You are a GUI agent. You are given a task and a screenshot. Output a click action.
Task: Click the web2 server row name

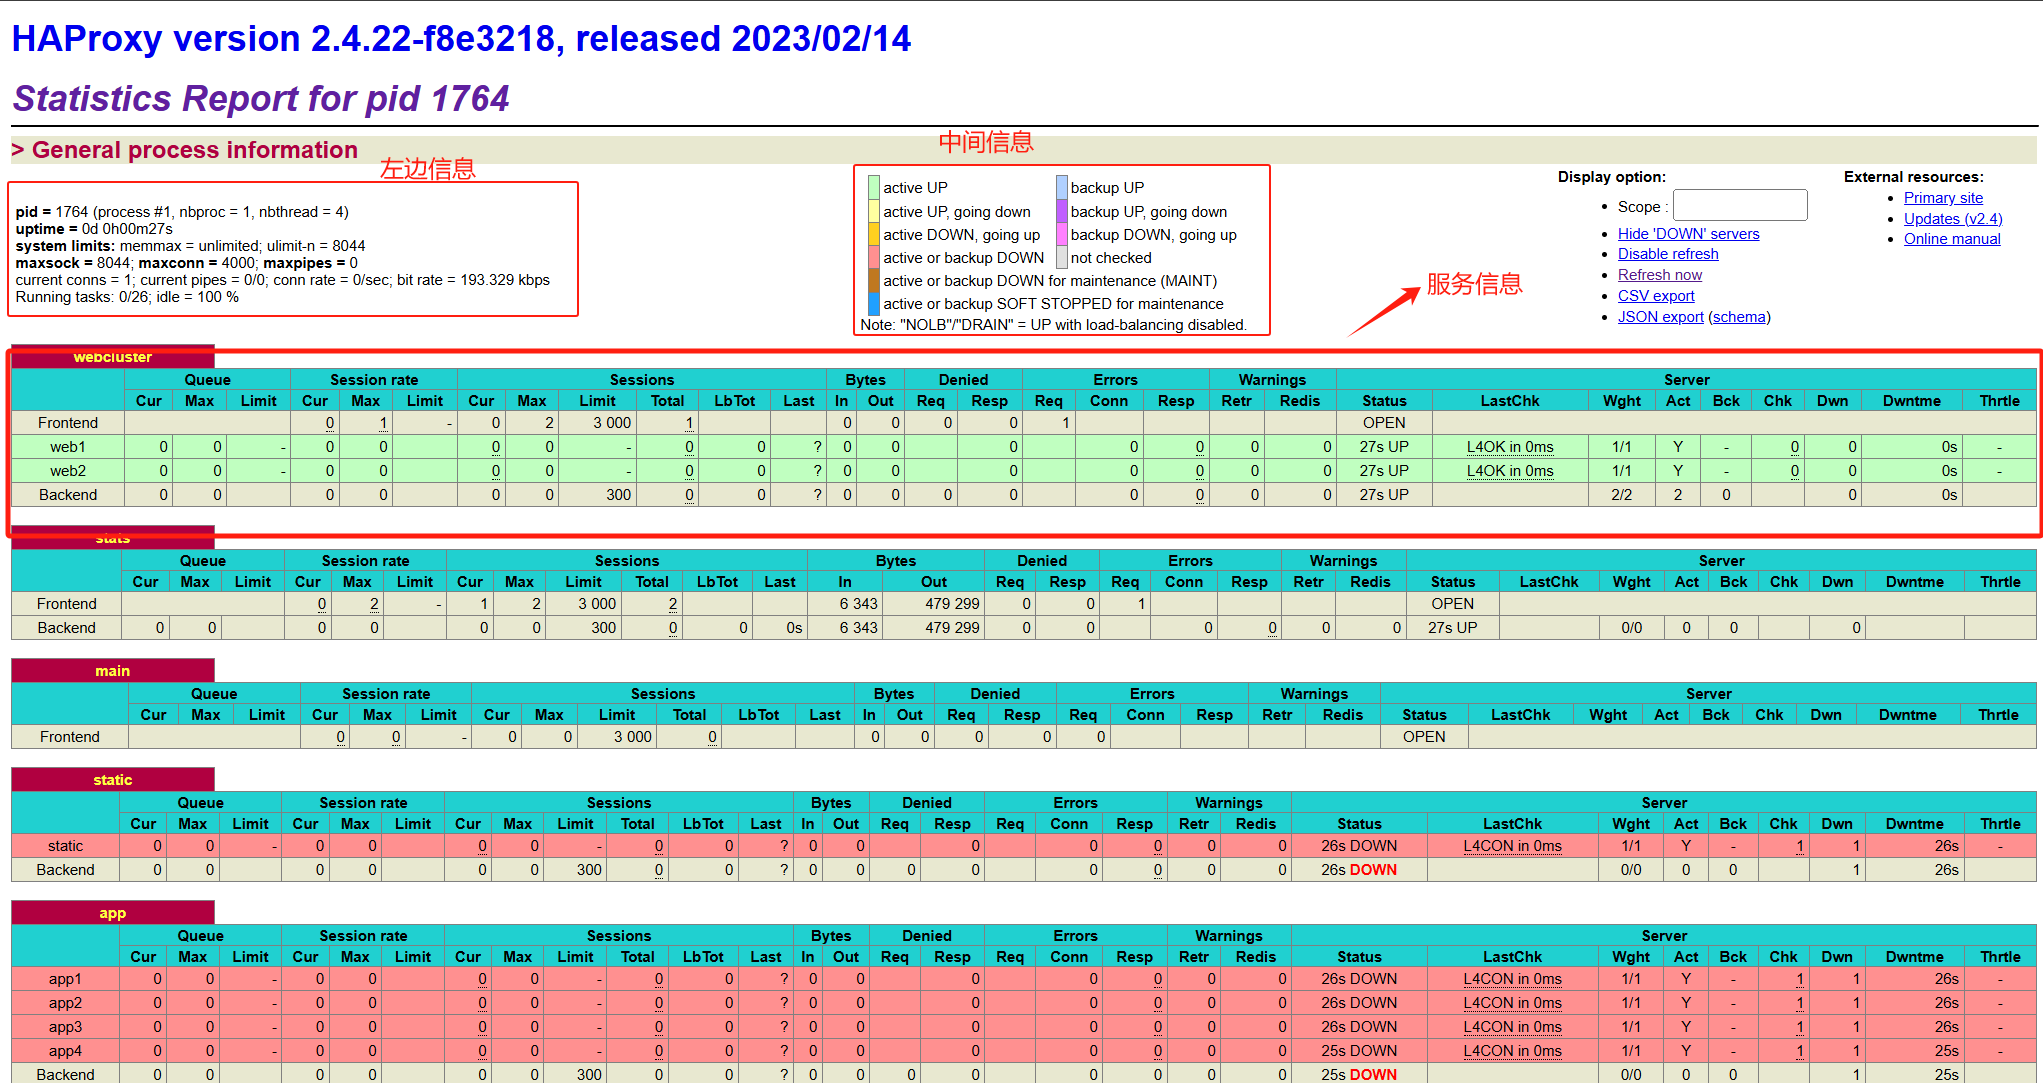[x=68, y=471]
